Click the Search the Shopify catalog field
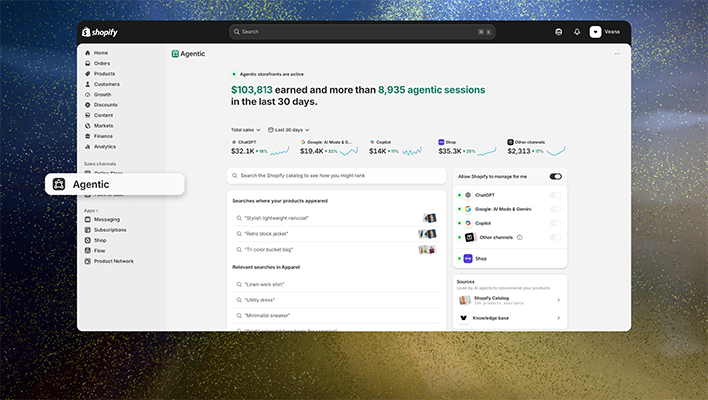 (x=336, y=176)
